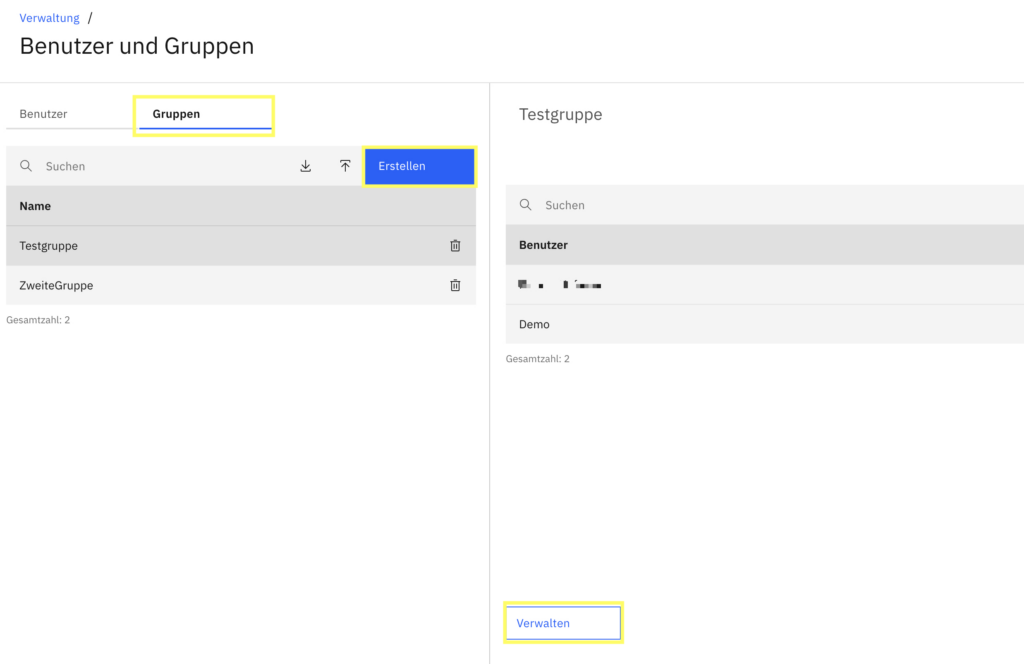This screenshot has height=664, width=1024.
Task: Select the Gruppen tab
Action: tap(205, 114)
